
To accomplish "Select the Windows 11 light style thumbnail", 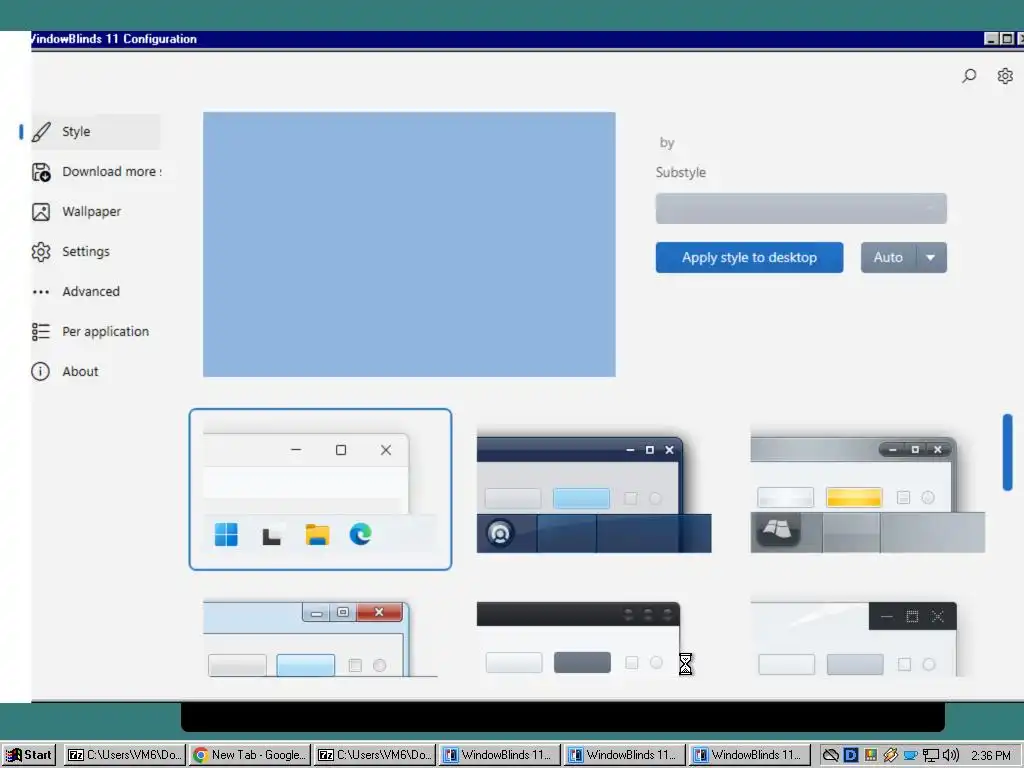I will tap(320, 489).
